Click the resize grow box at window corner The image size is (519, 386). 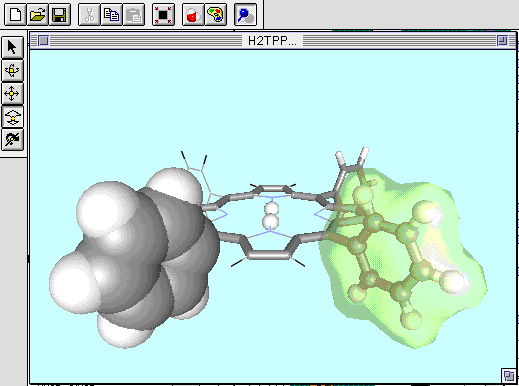pos(509,376)
